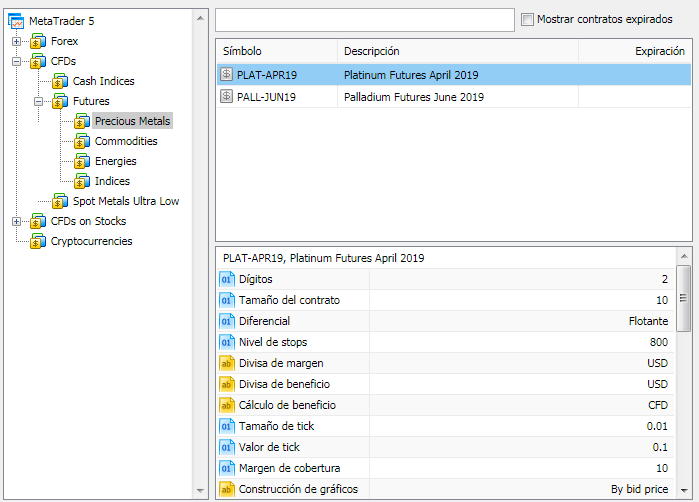Click the Forex folder icon
The height and width of the screenshot is (502, 699).
point(38,41)
